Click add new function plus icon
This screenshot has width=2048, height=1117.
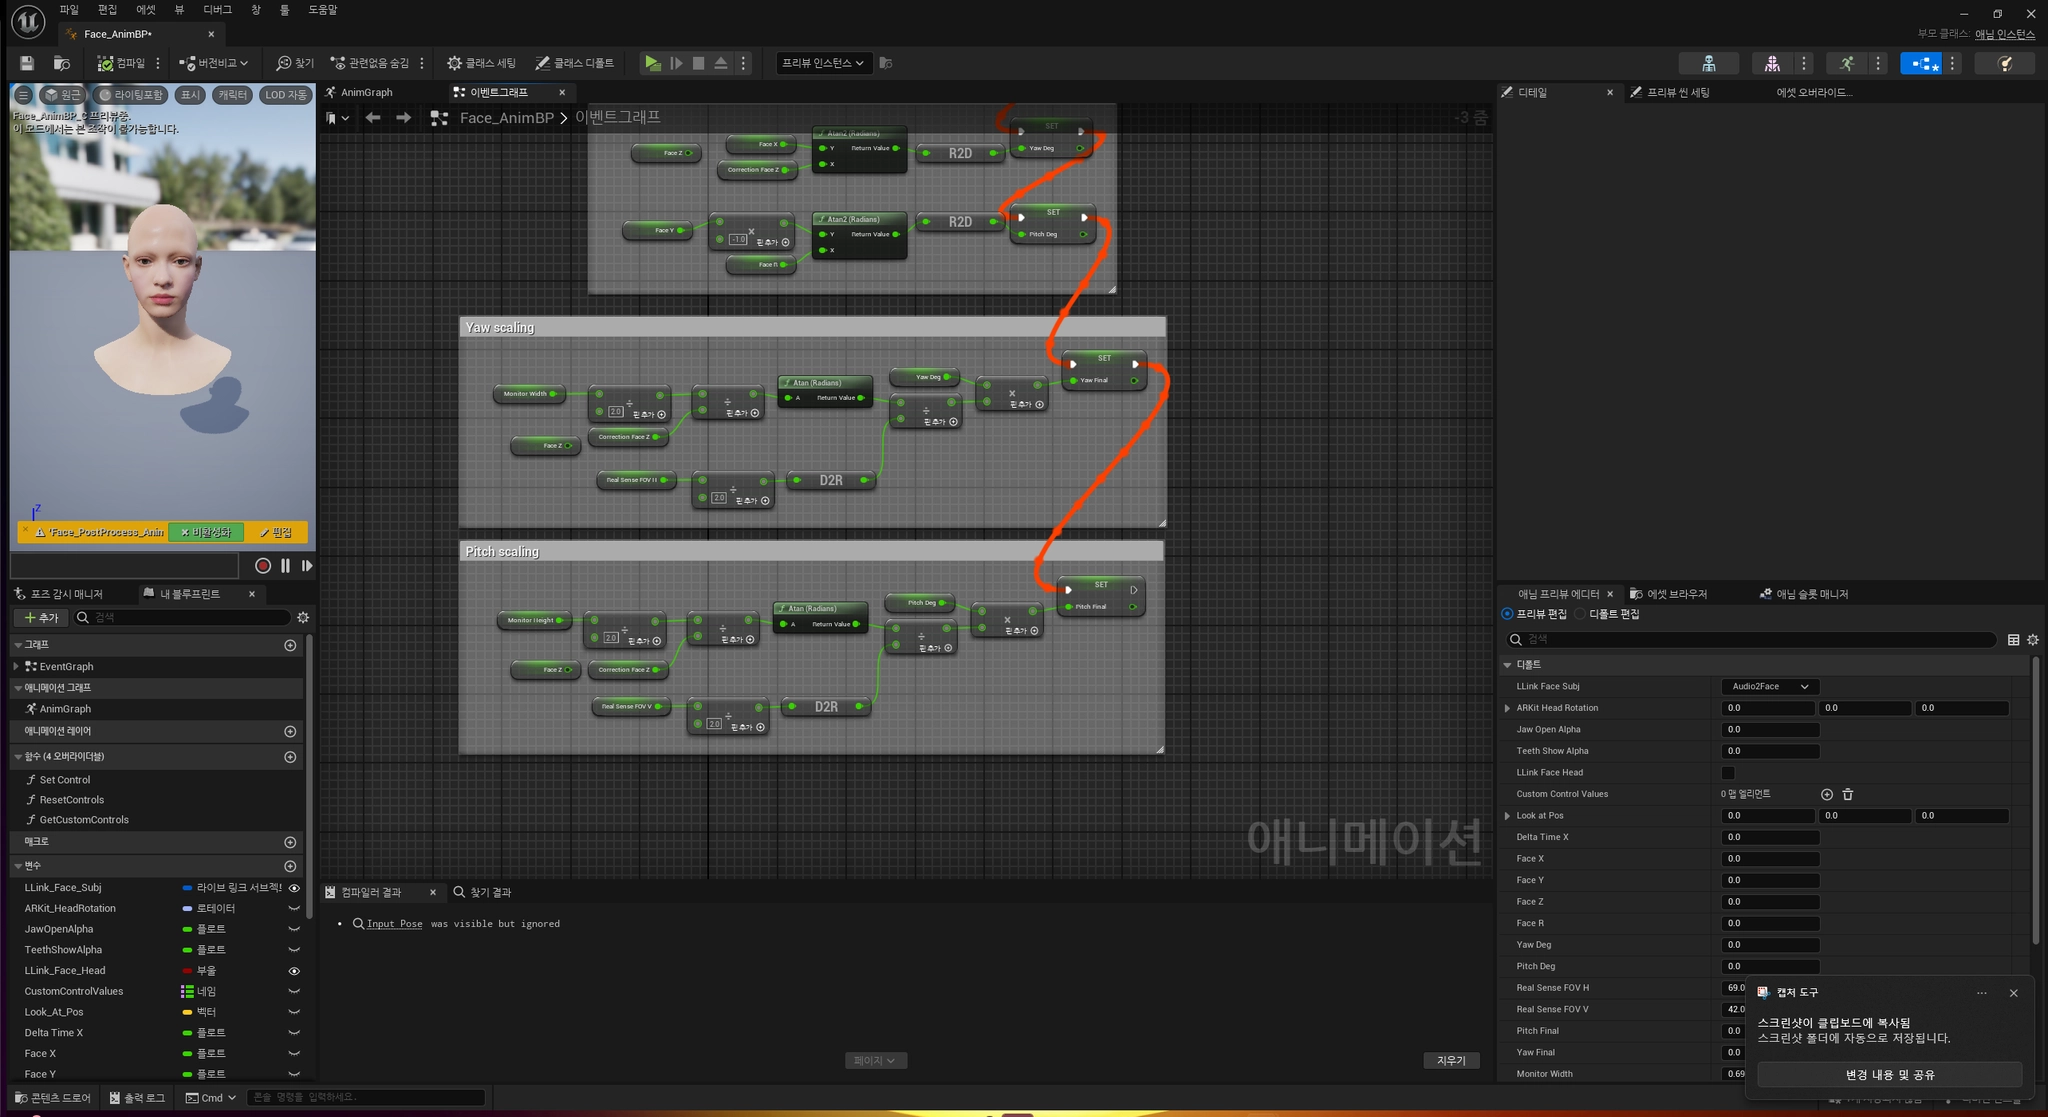pyautogui.click(x=290, y=757)
